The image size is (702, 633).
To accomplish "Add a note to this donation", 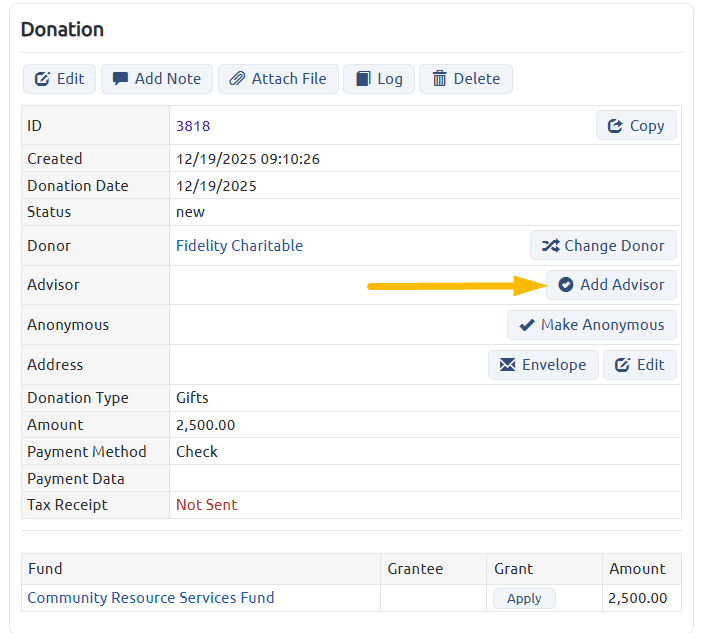I will click(157, 79).
